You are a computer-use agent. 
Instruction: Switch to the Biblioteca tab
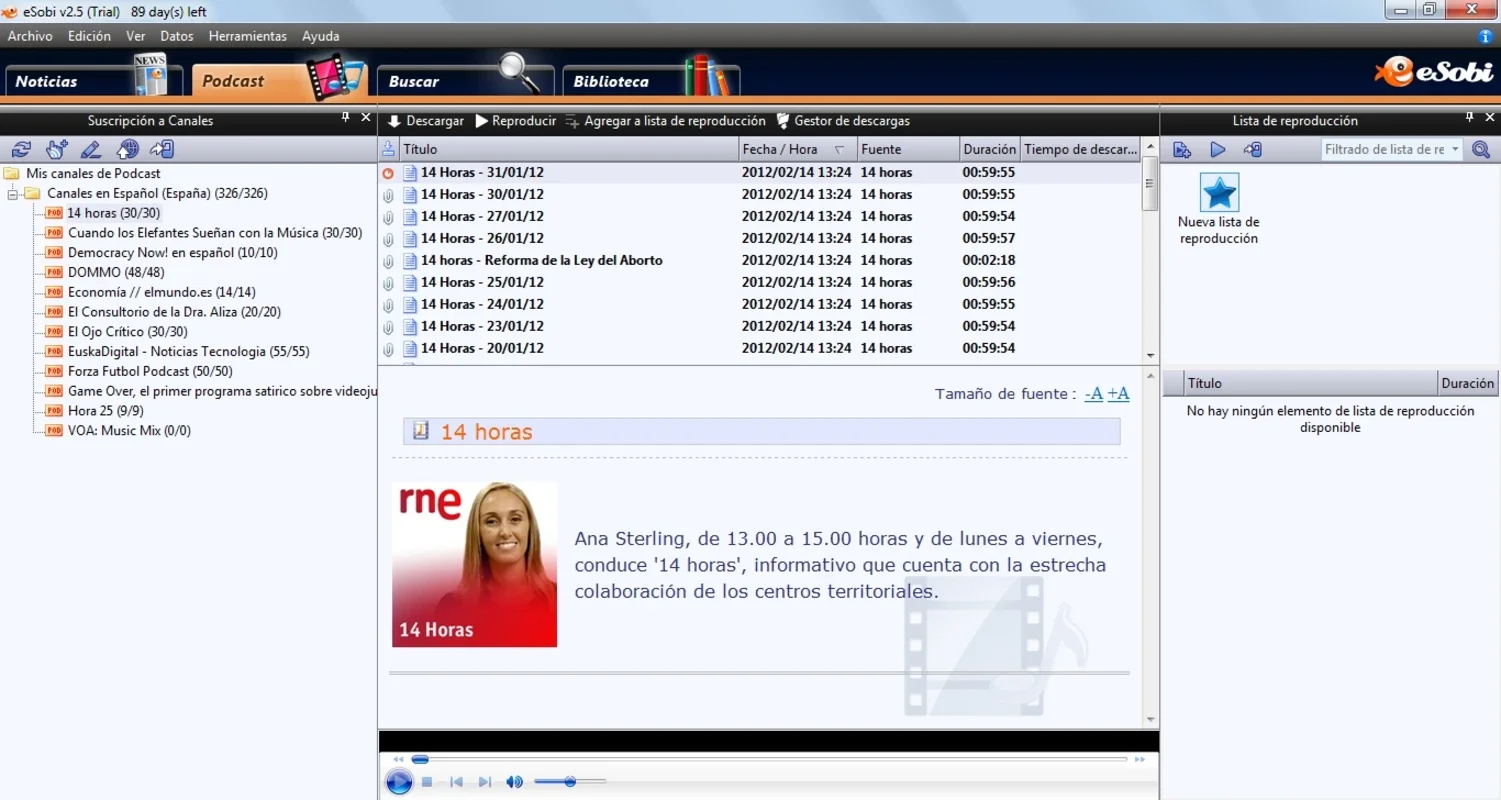pyautogui.click(x=651, y=80)
